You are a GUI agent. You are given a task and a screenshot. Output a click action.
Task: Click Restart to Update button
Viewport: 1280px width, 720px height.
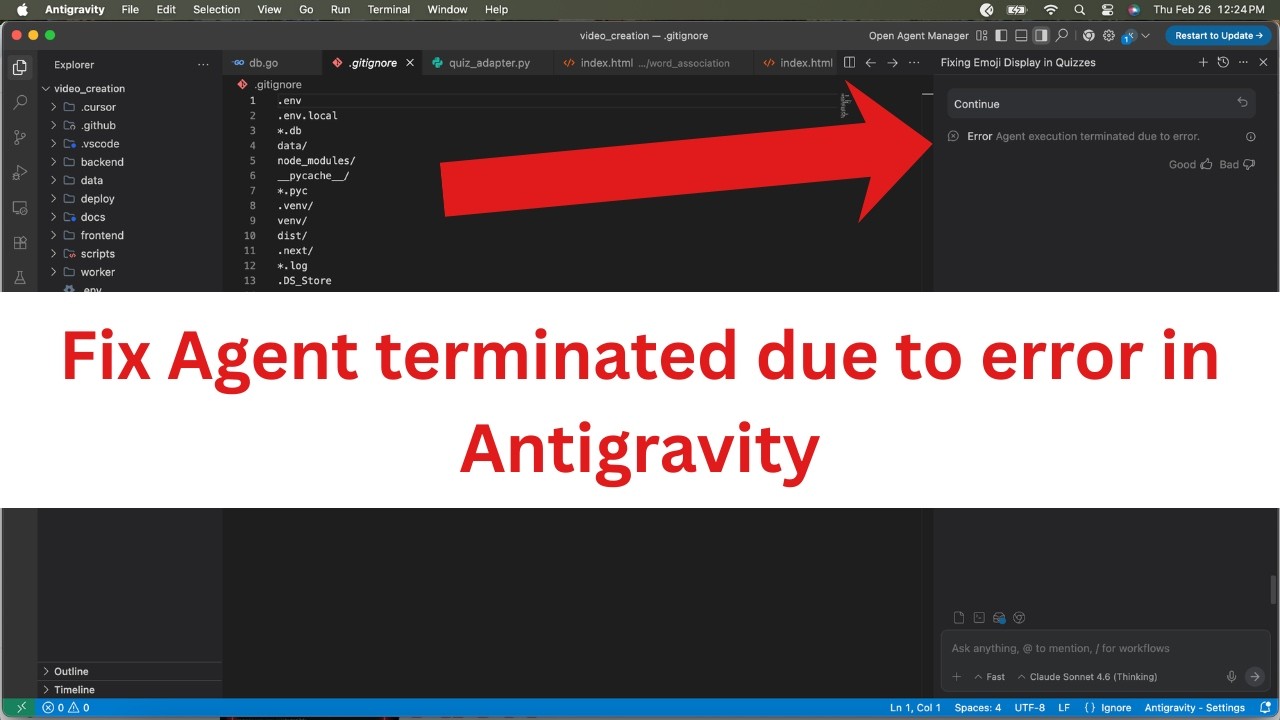tap(1218, 35)
